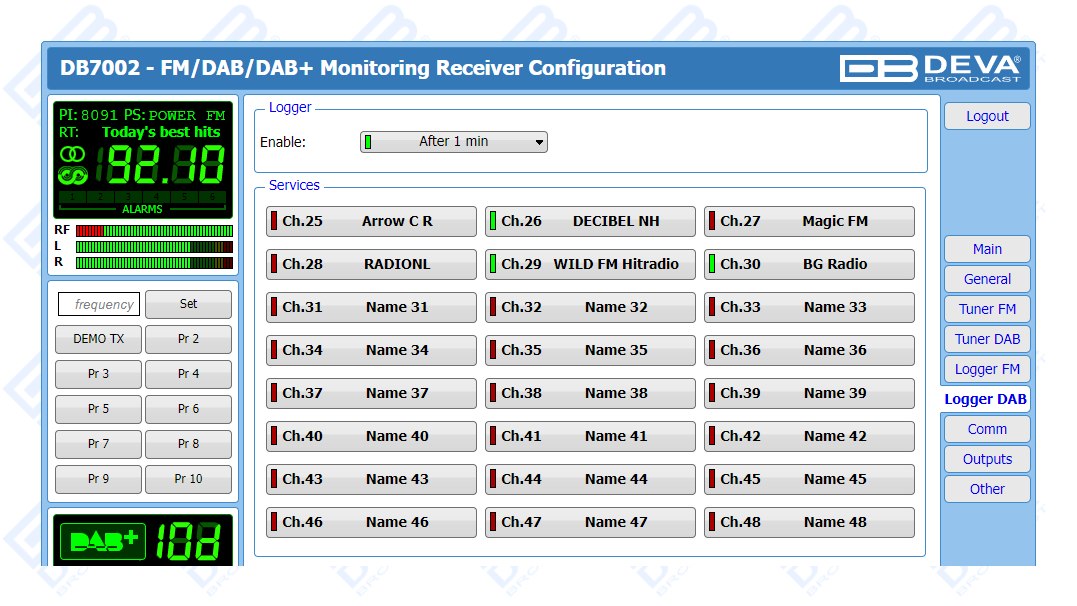Click the red LED on Ch.25
Screen dimensions: 1077x606
[x=274, y=221]
